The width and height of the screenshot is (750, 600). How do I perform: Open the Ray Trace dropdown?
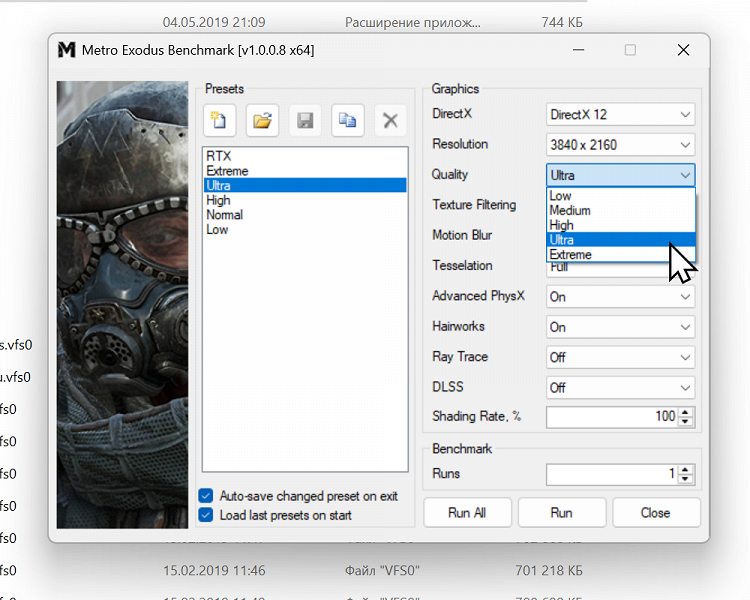pos(620,357)
